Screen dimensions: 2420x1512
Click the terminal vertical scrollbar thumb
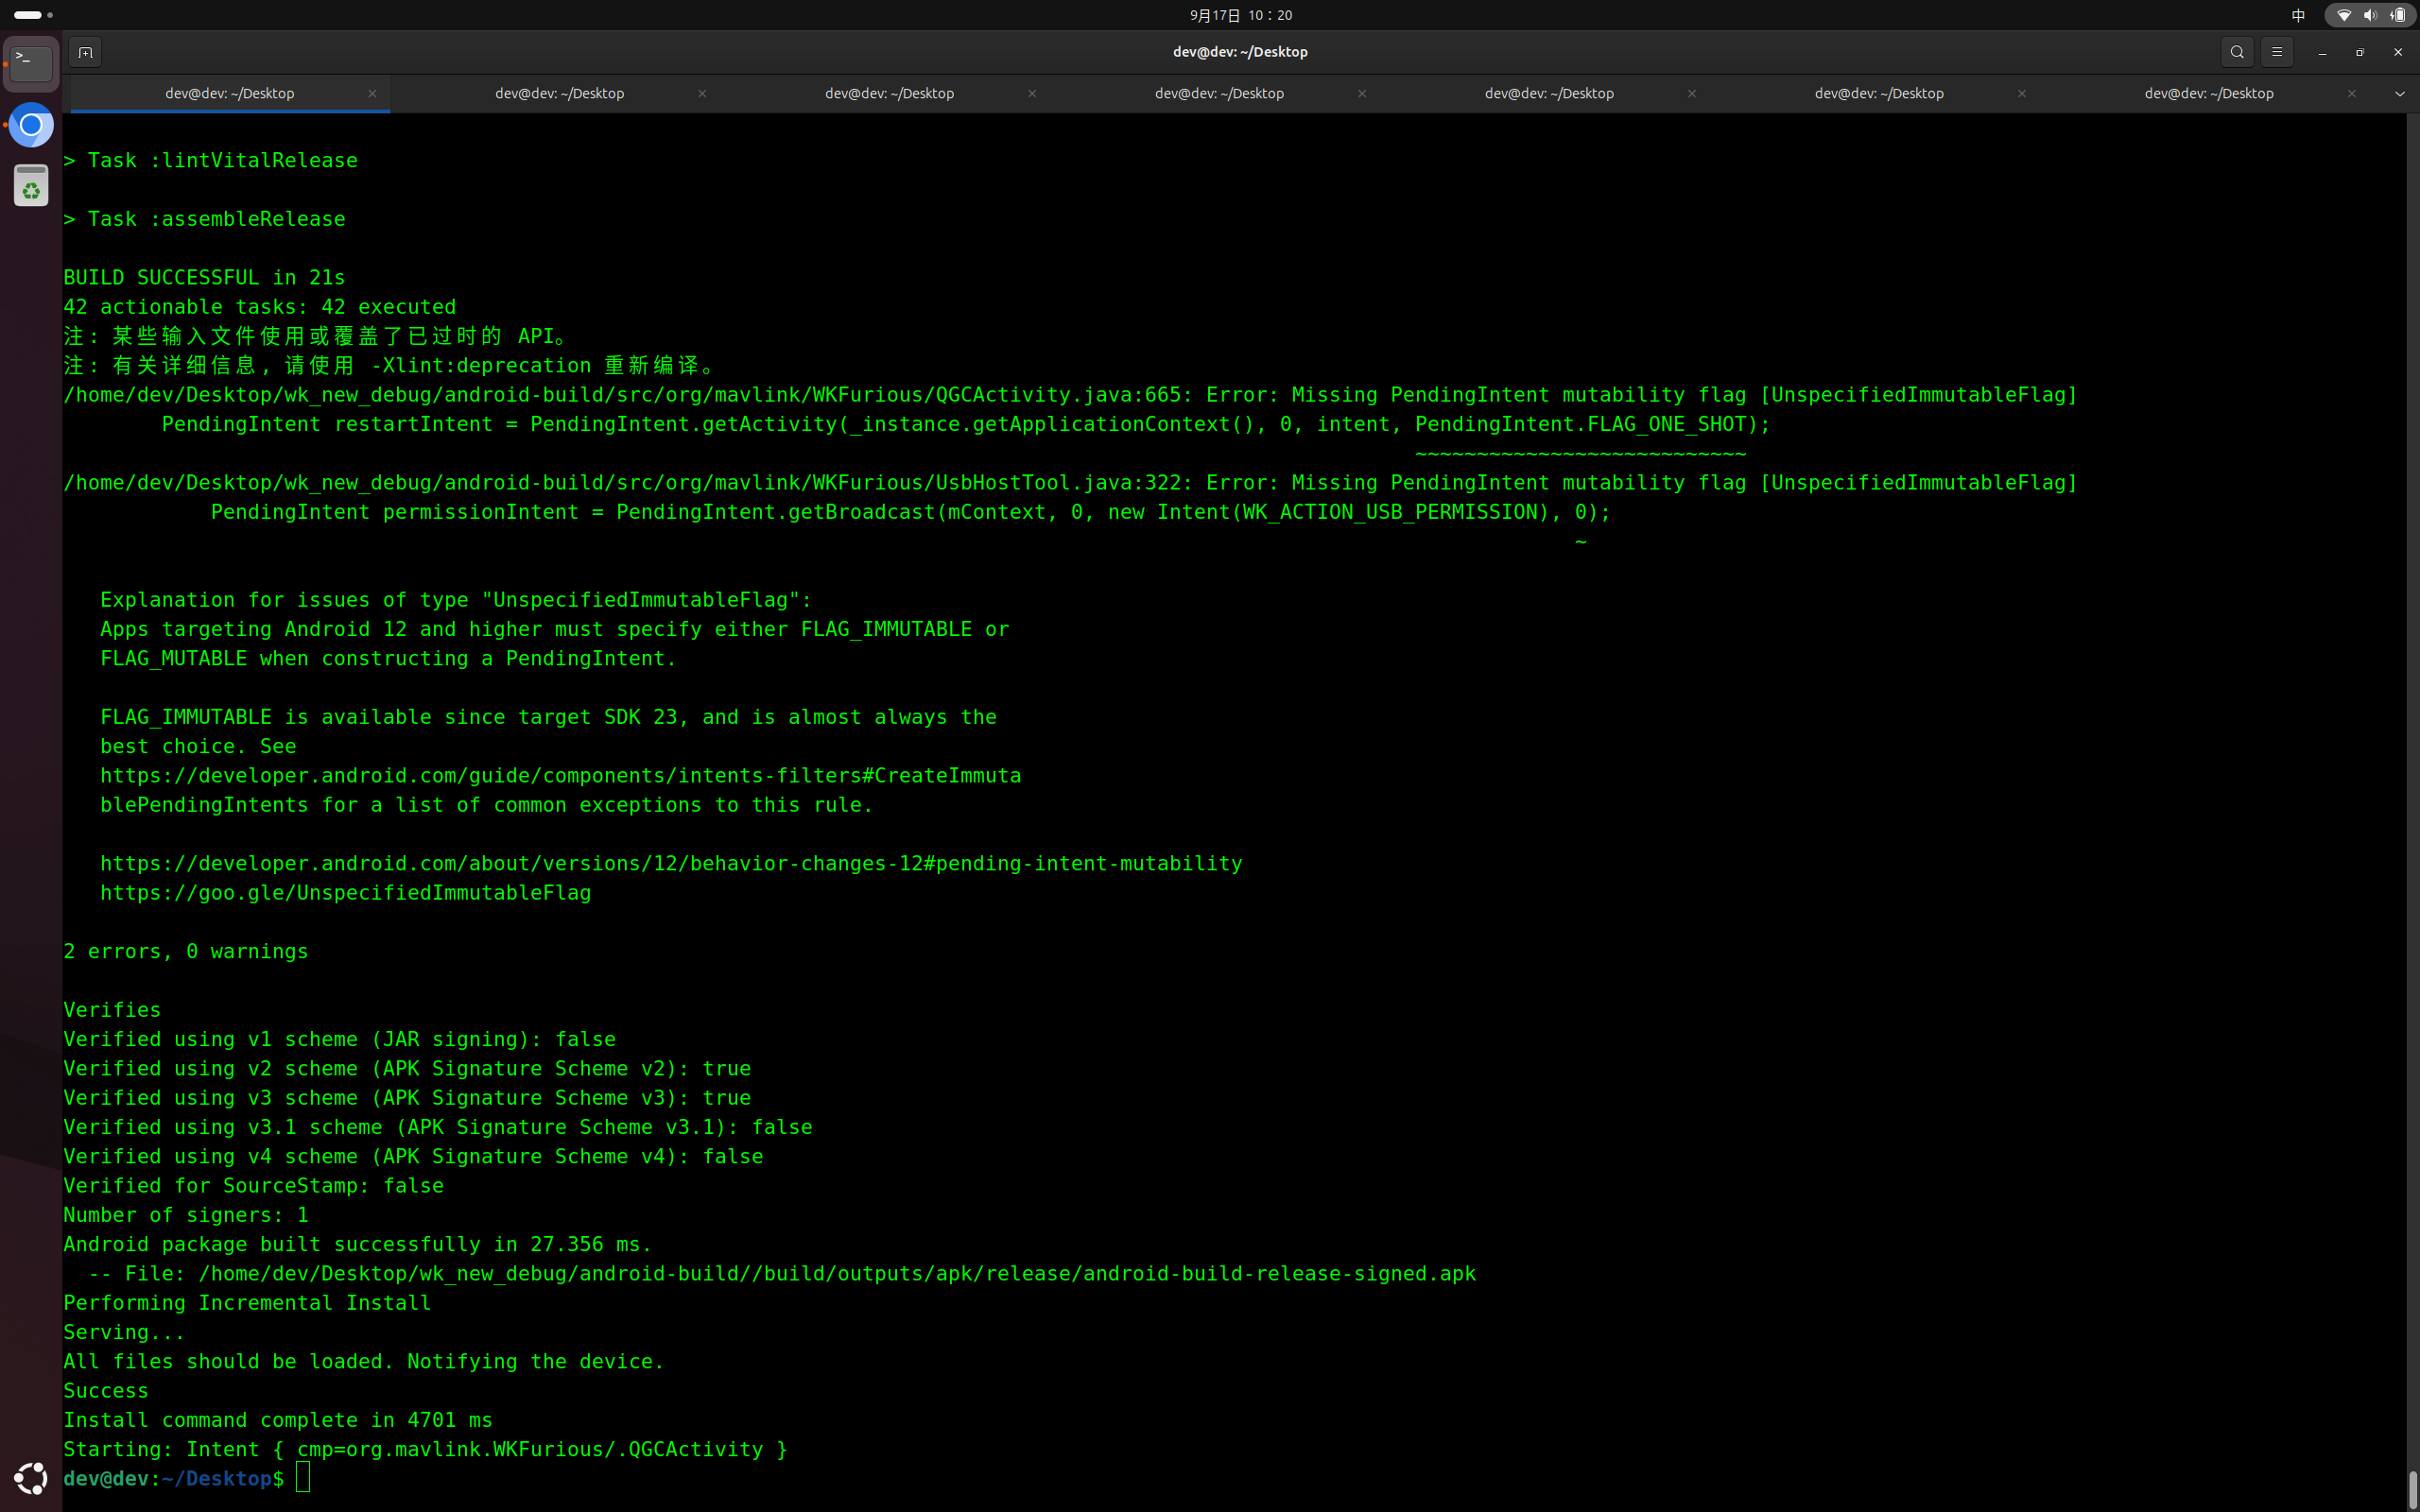pos(2412,1488)
